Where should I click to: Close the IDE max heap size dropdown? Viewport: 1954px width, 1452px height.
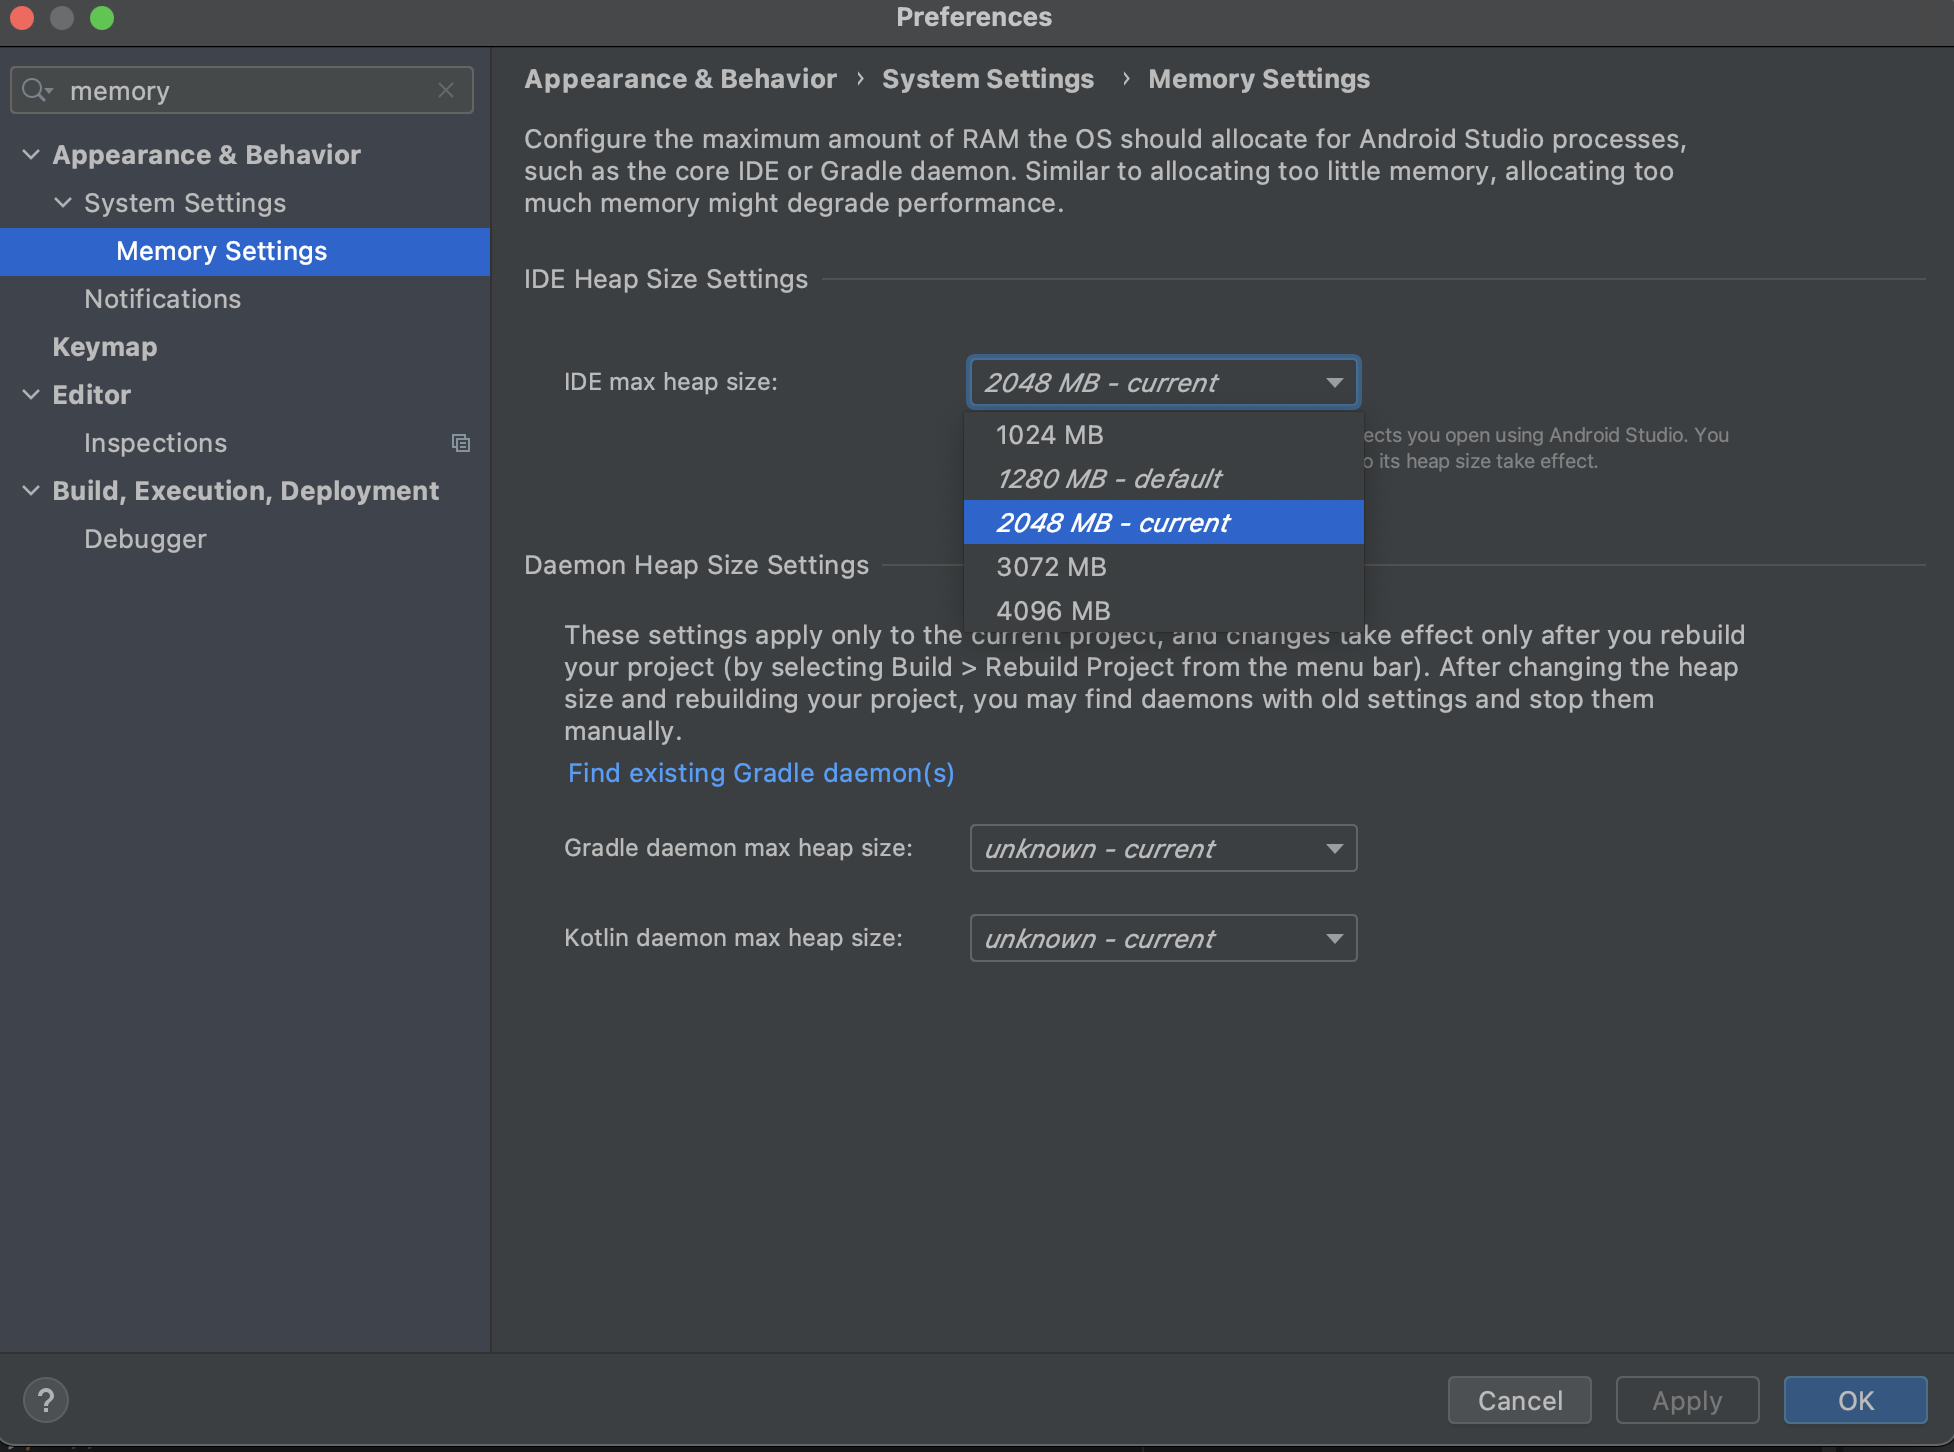(1334, 383)
